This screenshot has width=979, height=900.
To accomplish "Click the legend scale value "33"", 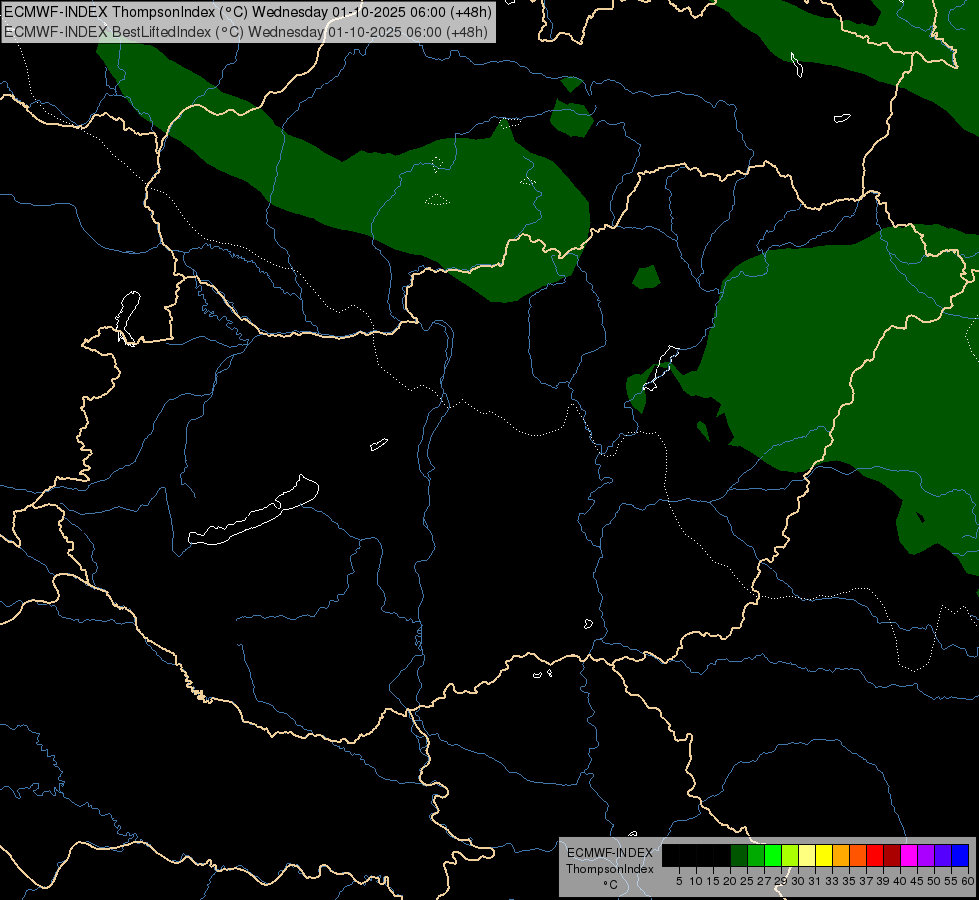I will (832, 881).
